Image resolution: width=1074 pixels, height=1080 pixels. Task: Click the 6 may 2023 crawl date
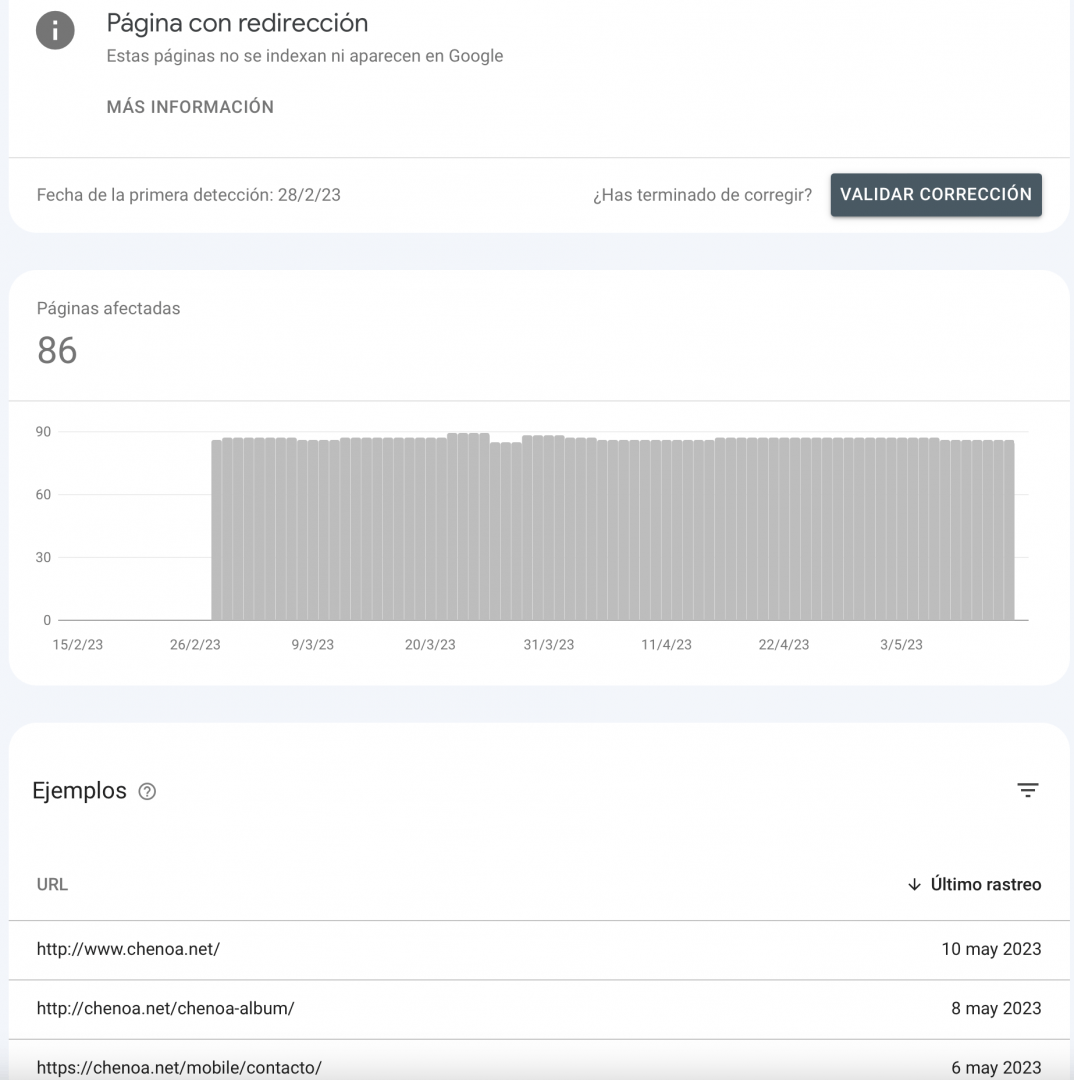pos(995,1068)
